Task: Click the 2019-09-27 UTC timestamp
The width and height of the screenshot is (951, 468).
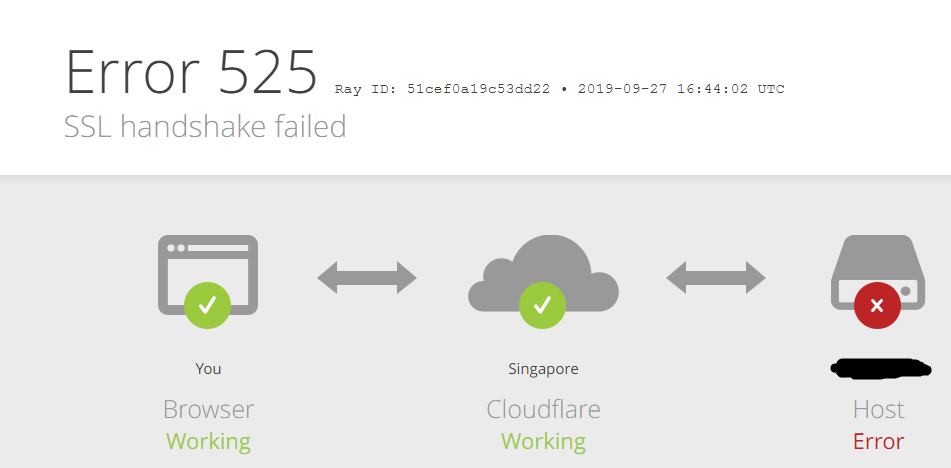Action: (x=681, y=89)
